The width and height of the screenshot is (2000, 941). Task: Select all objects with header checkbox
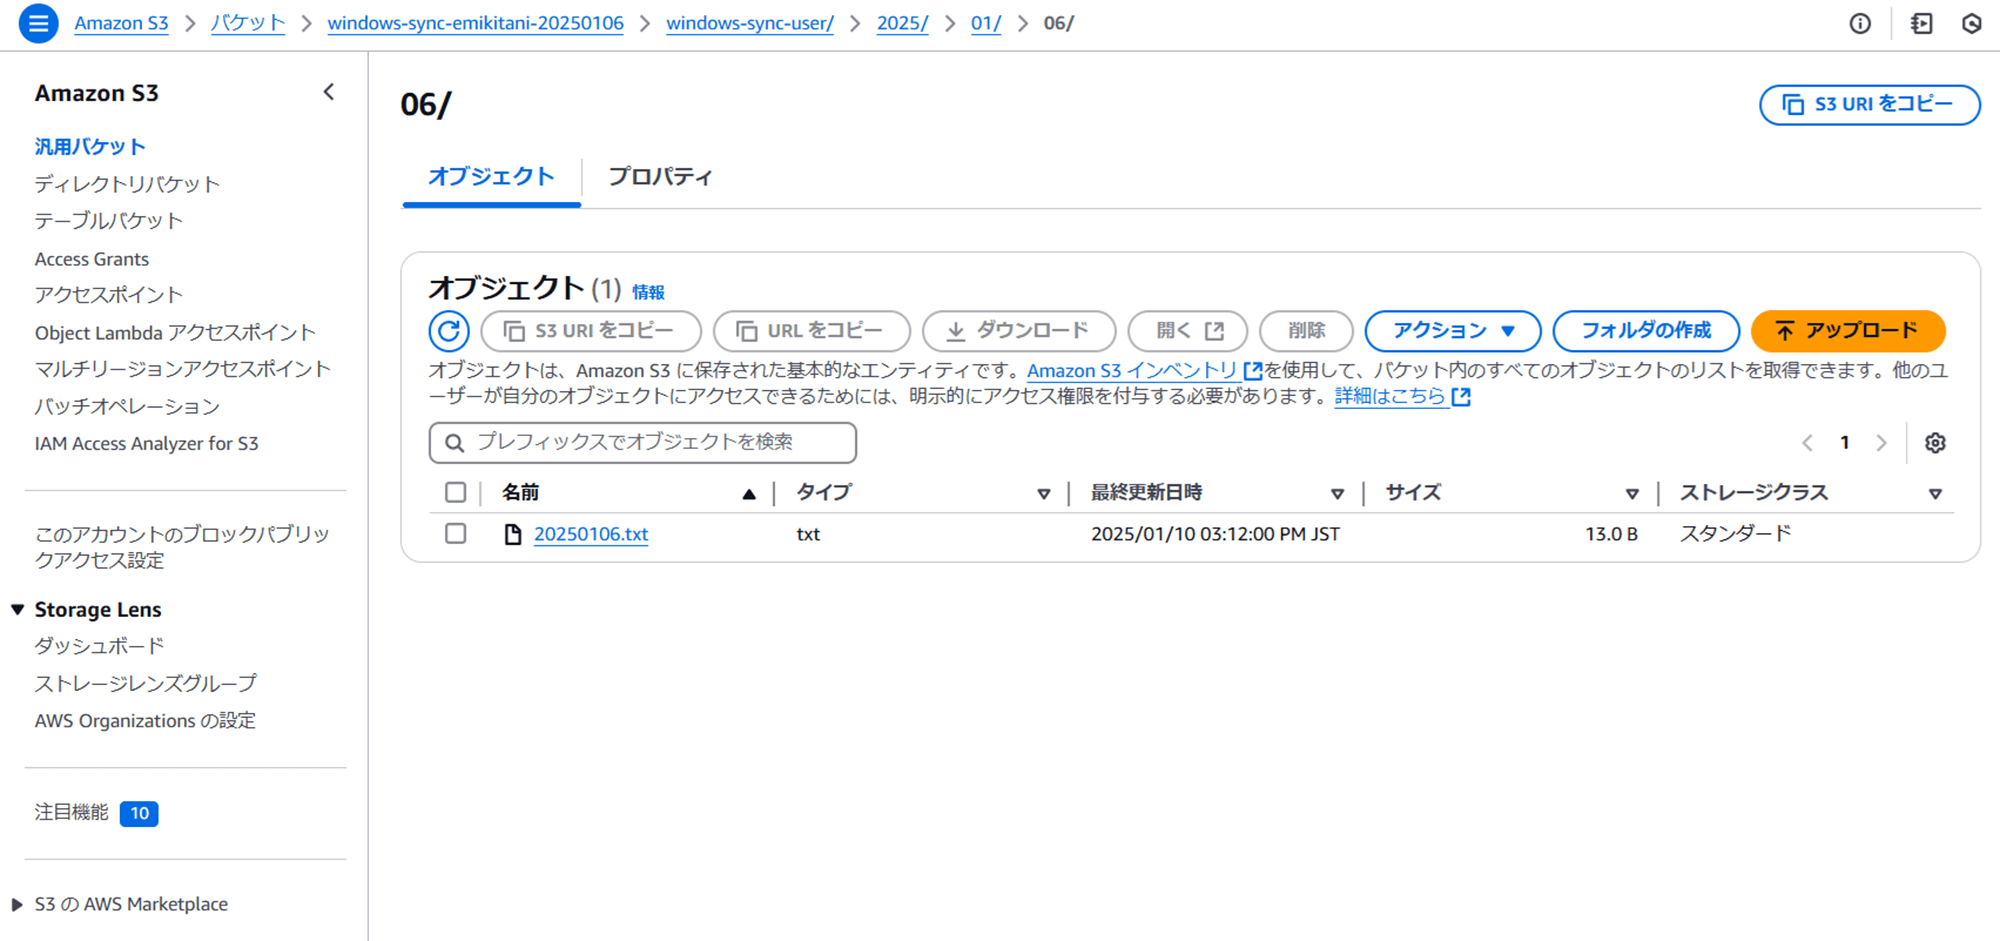pyautogui.click(x=456, y=492)
